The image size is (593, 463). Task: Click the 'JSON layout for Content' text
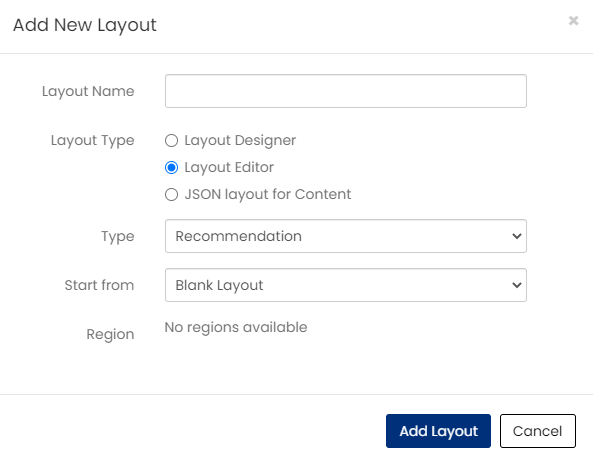pyautogui.click(x=268, y=194)
